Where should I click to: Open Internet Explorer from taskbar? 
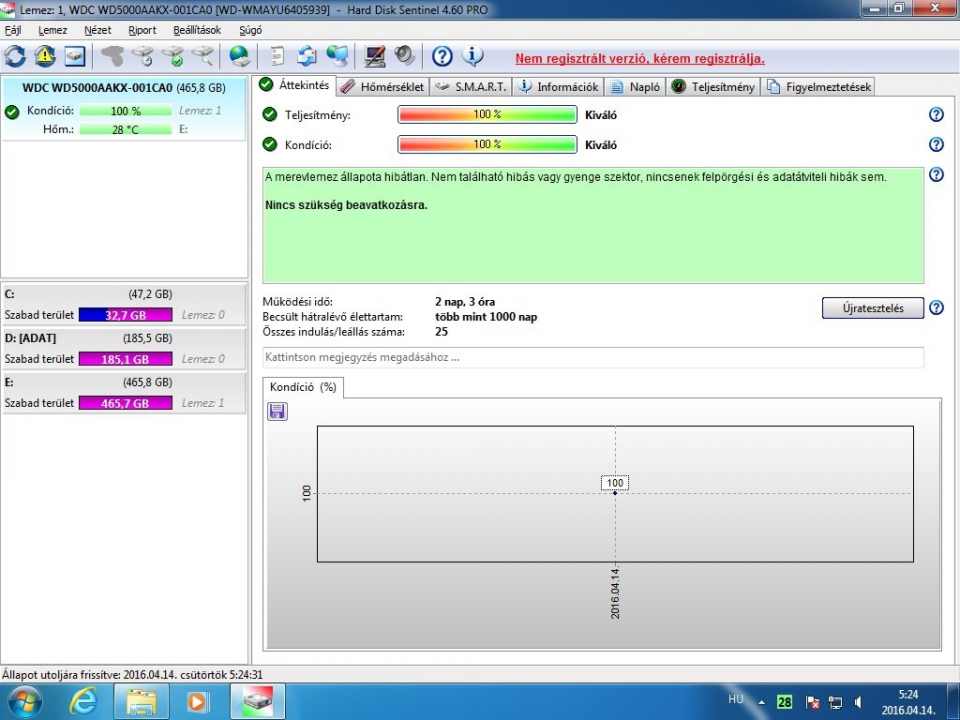click(x=83, y=702)
